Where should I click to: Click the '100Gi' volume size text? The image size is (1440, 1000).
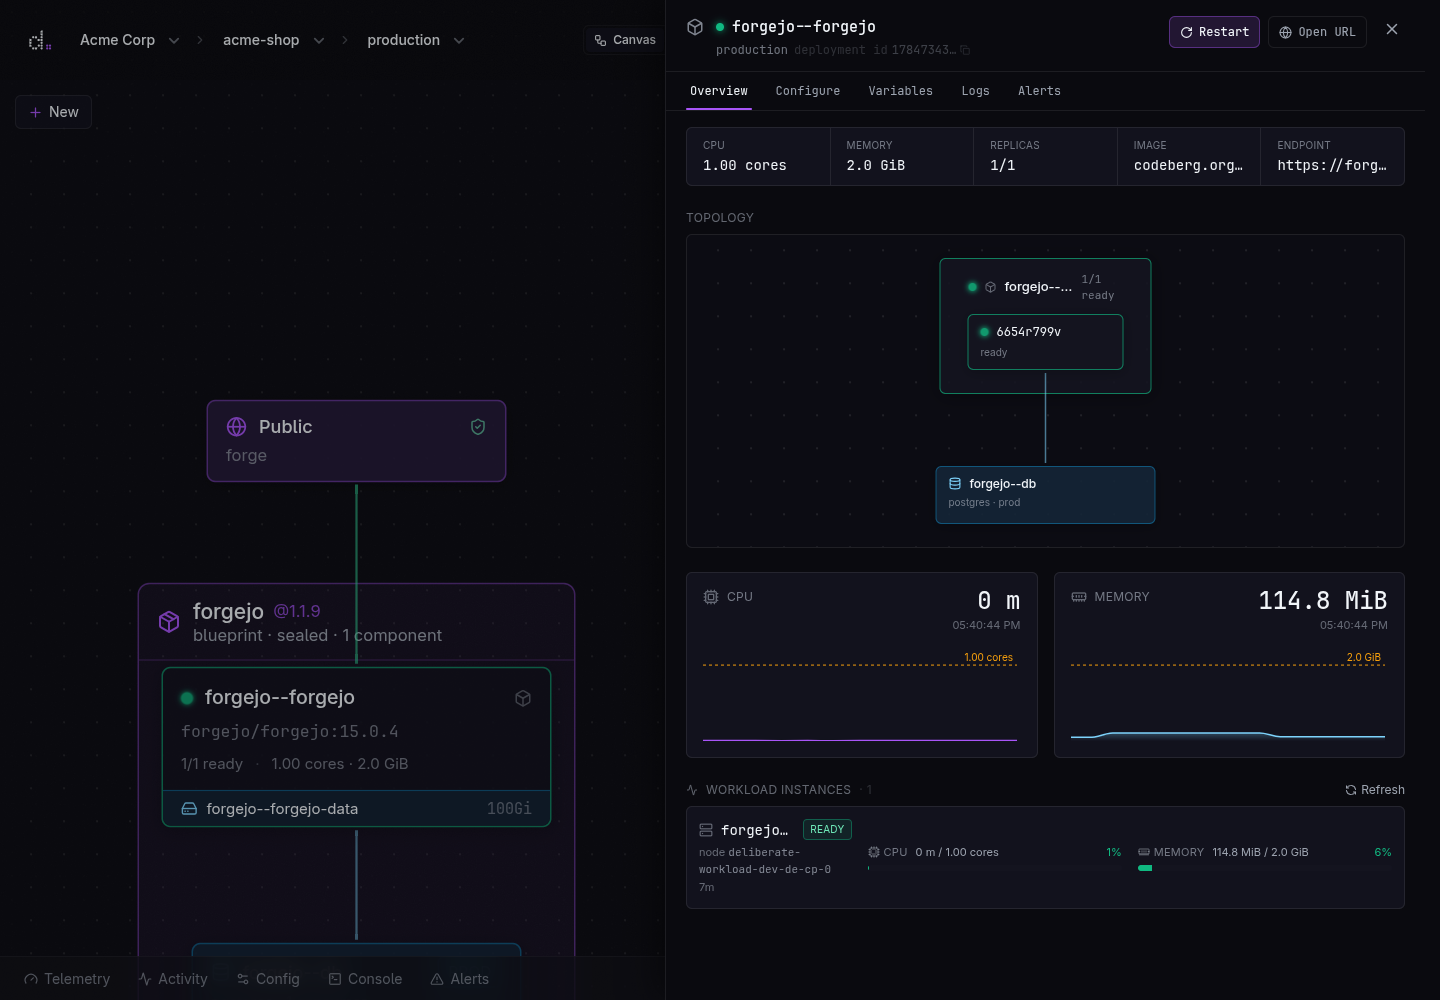click(509, 809)
